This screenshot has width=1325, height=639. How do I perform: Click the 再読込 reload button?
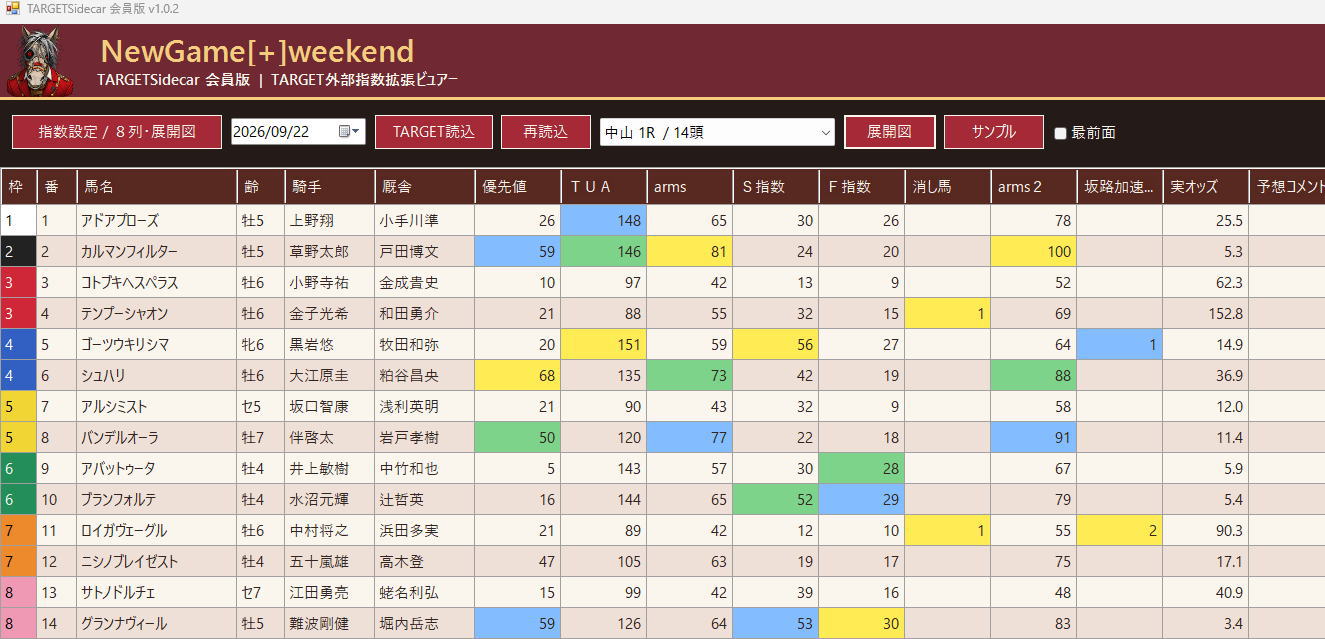click(546, 132)
